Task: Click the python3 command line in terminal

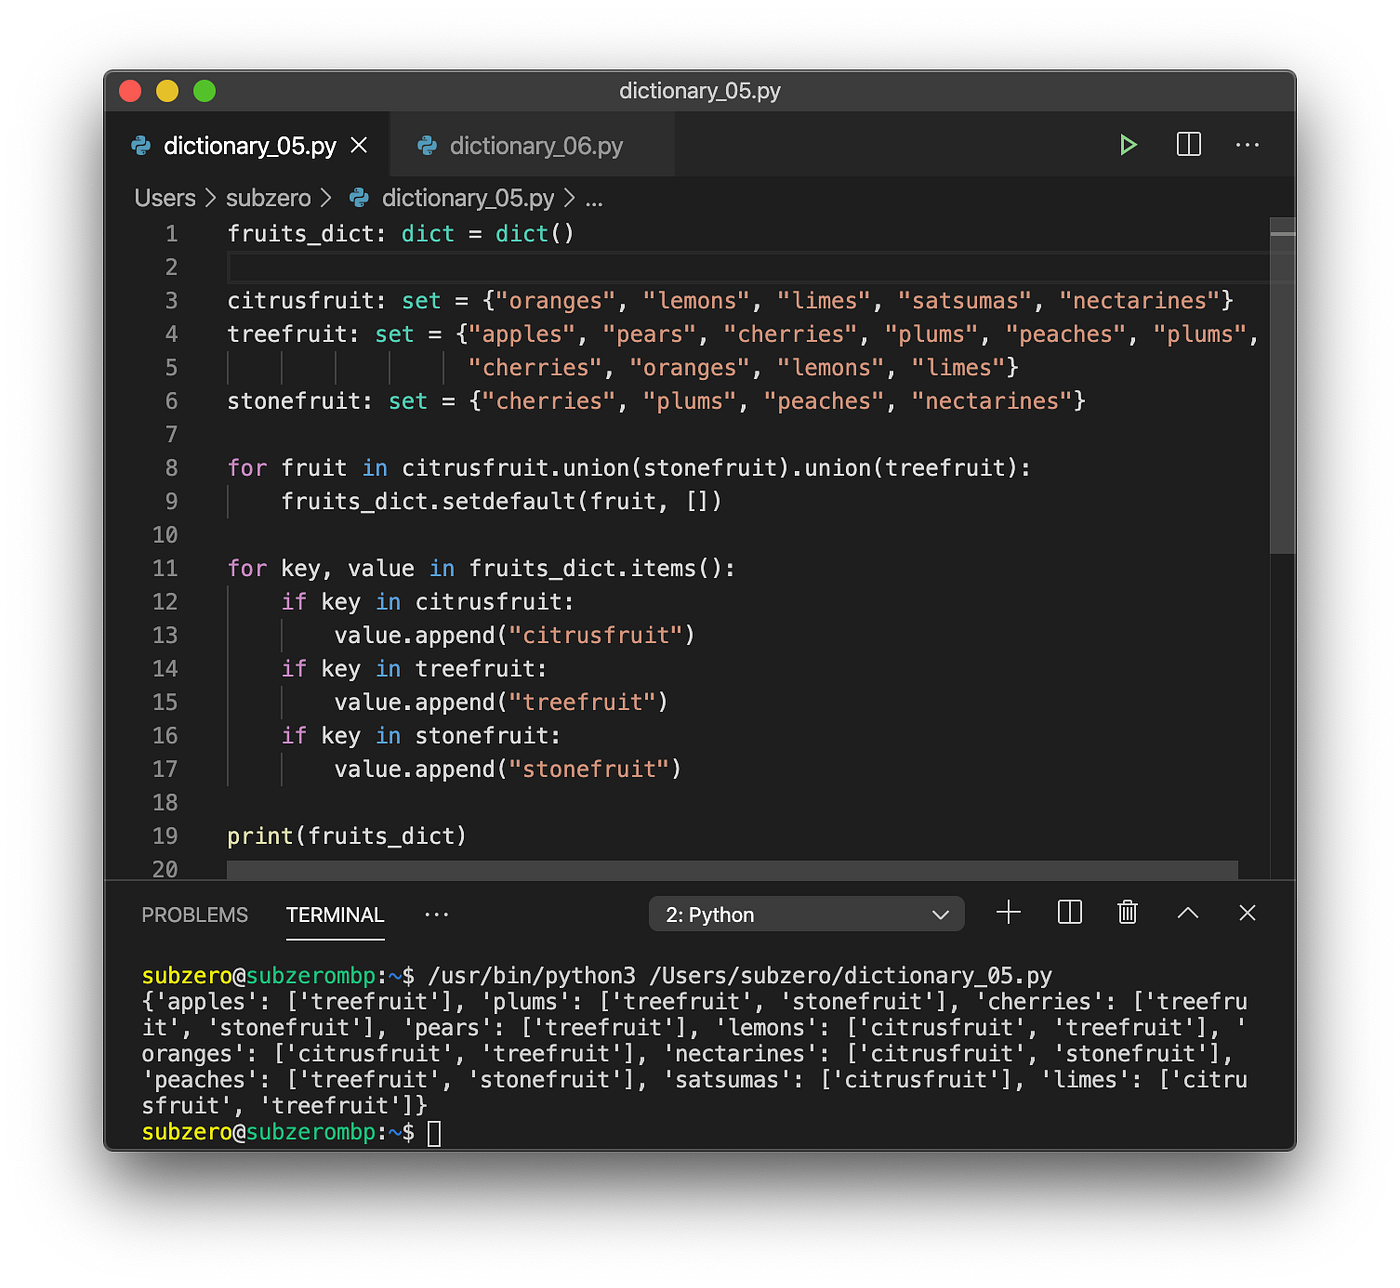Action: pyautogui.click(x=740, y=976)
